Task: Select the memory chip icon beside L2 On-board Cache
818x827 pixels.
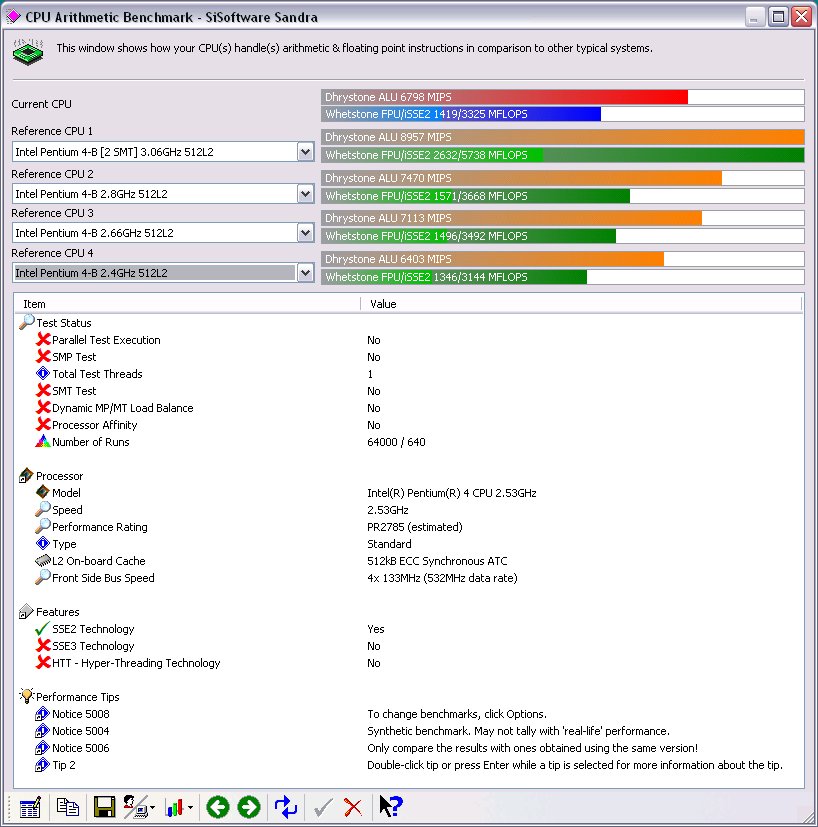Action: pyautogui.click(x=43, y=561)
